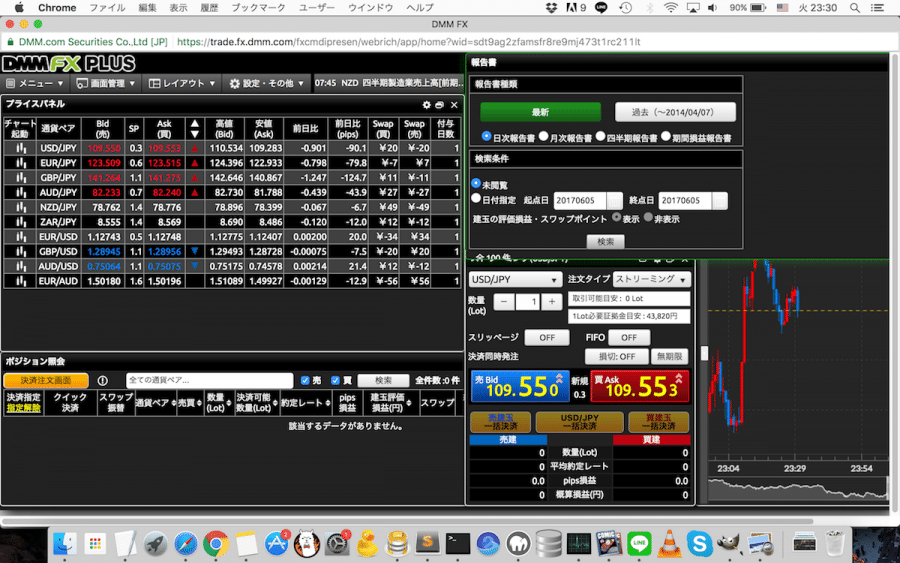This screenshot has width=900, height=563.
Task: Open Chrome ウインドウ menu
Action: [x=371, y=7]
